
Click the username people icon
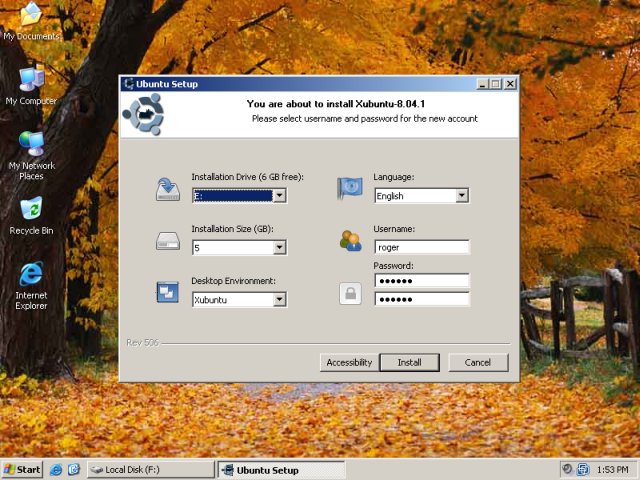[x=351, y=241]
